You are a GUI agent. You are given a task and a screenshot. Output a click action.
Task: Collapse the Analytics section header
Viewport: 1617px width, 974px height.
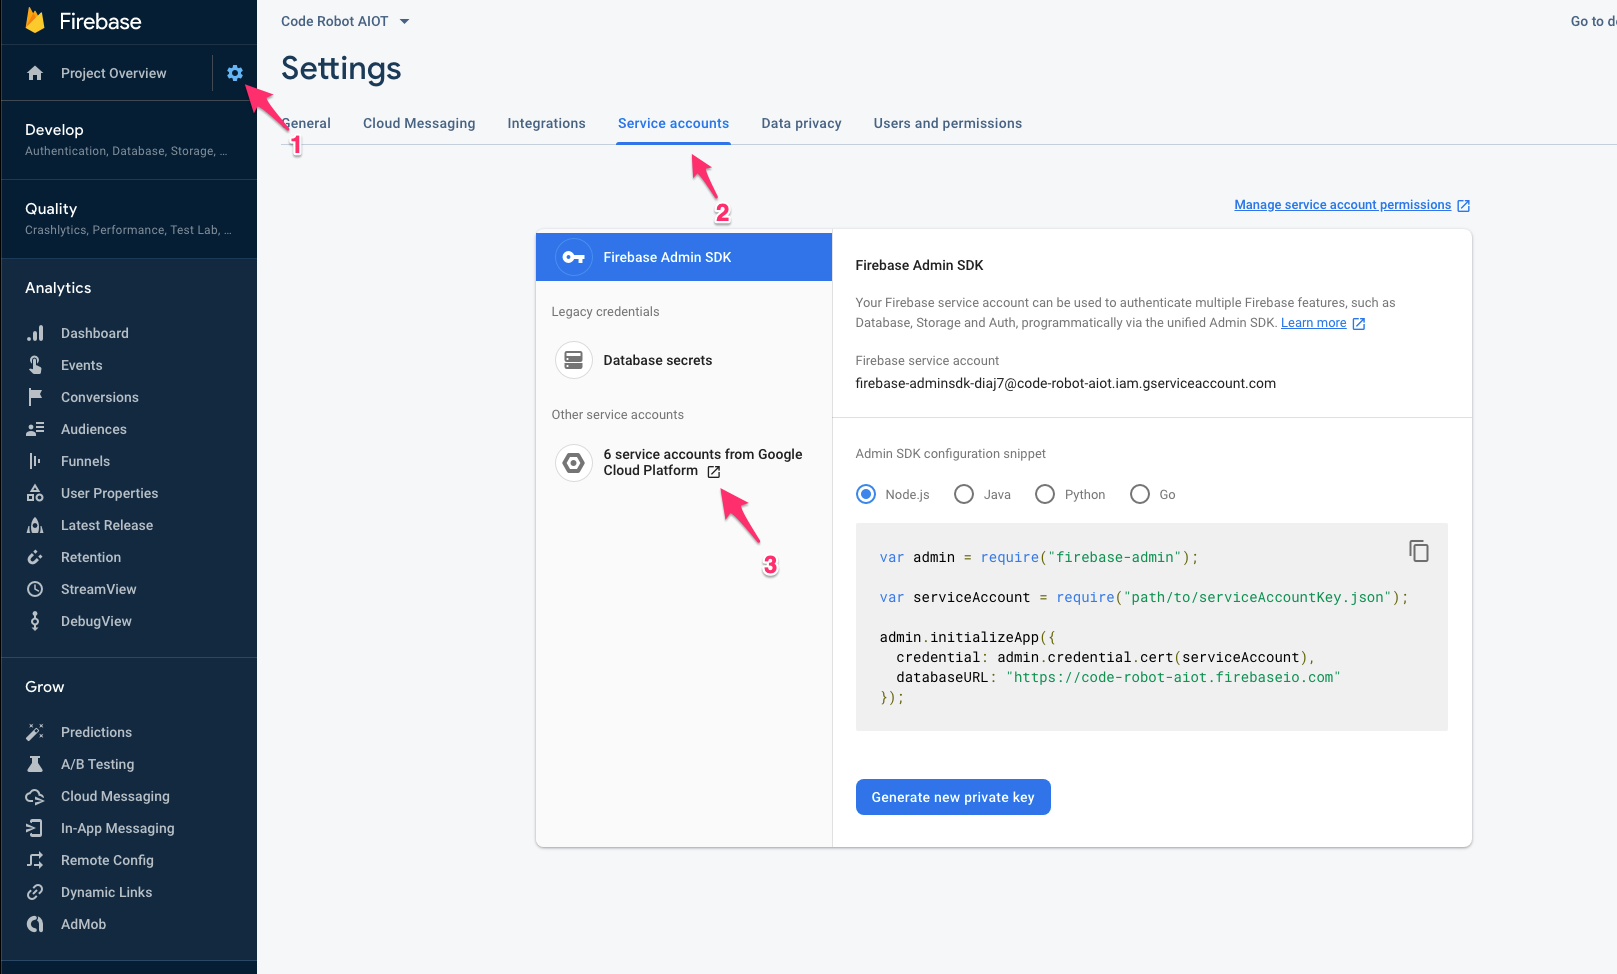(x=58, y=288)
